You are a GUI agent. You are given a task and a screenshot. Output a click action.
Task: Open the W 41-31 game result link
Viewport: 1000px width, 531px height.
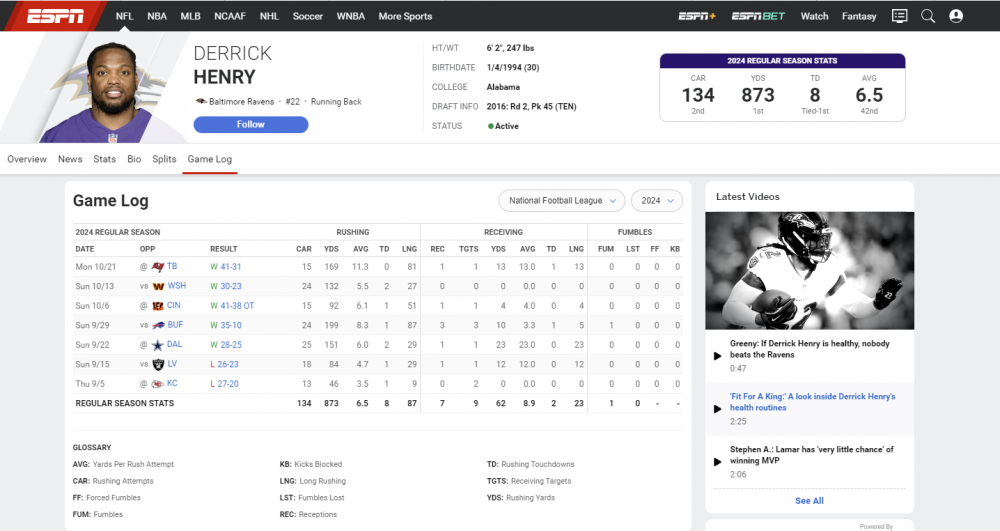point(225,266)
